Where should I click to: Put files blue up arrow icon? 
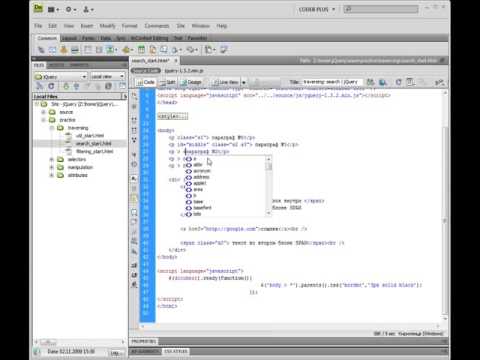(76, 86)
